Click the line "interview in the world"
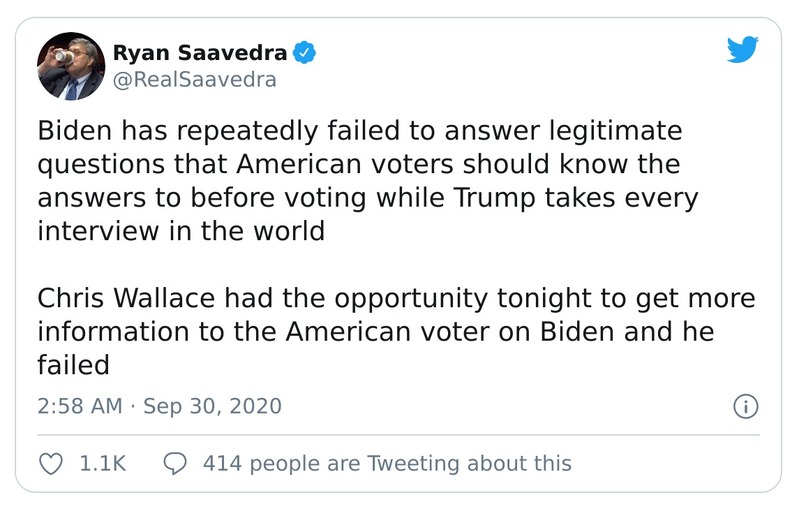 point(181,231)
